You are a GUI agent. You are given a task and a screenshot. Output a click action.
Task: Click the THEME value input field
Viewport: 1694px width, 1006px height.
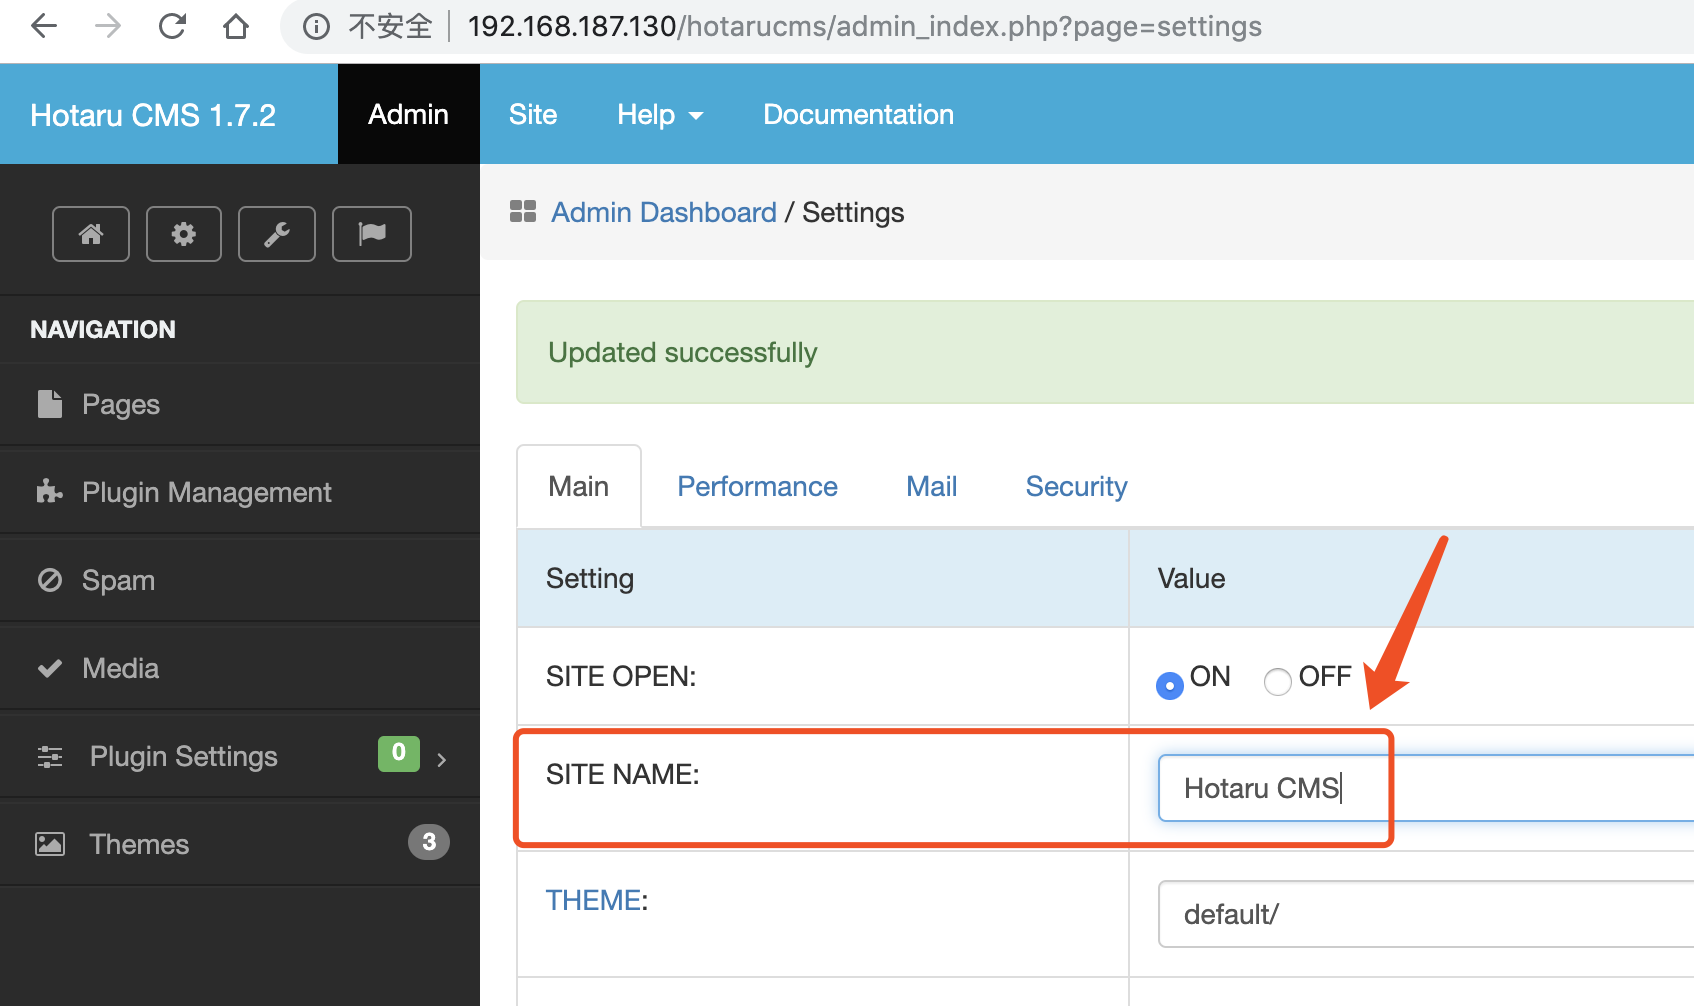(1426, 914)
